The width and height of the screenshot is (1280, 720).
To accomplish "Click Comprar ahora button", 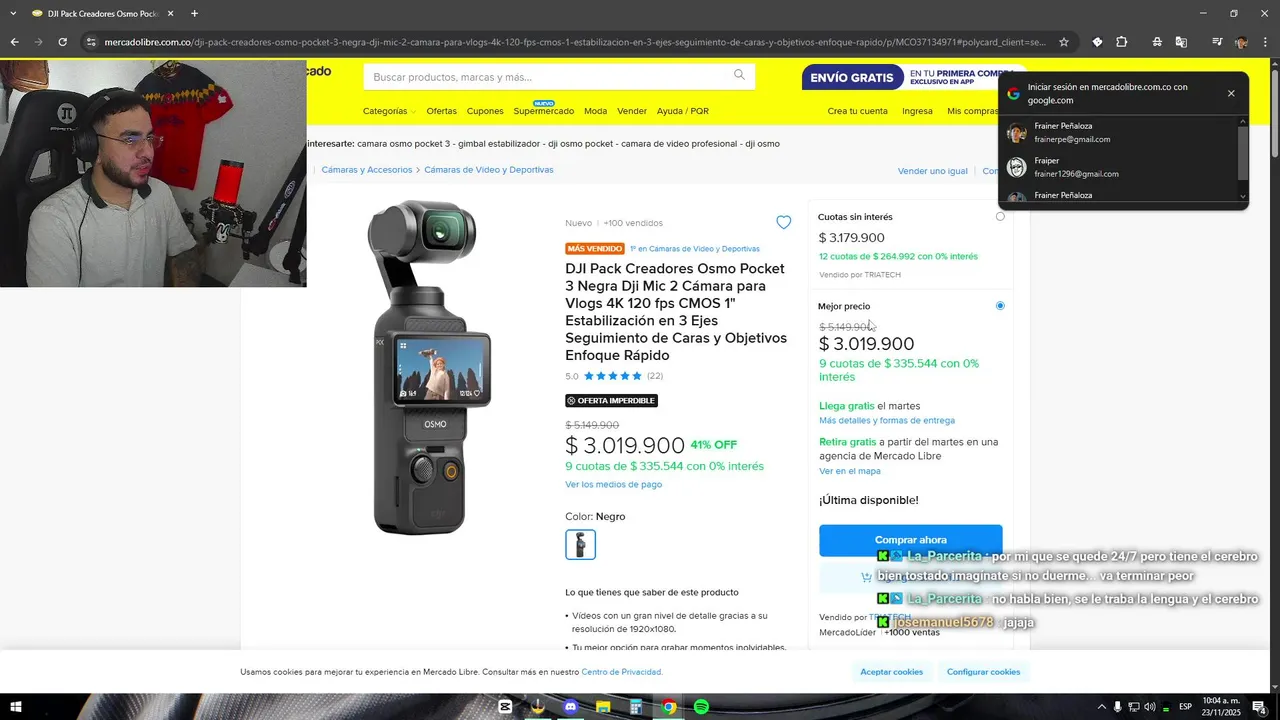I will (x=910, y=540).
